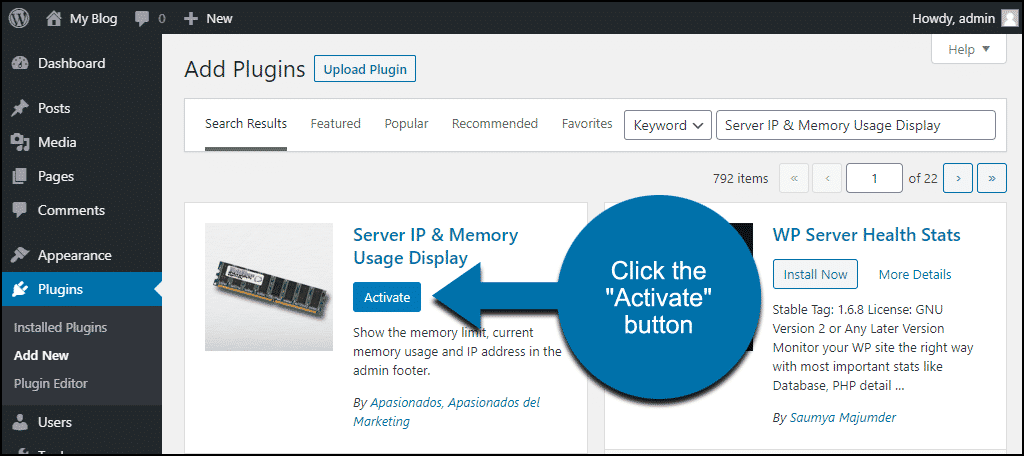Viewport: 1024px width, 456px height.
Task: Click the Add Plugins page heading
Action: 245,69
